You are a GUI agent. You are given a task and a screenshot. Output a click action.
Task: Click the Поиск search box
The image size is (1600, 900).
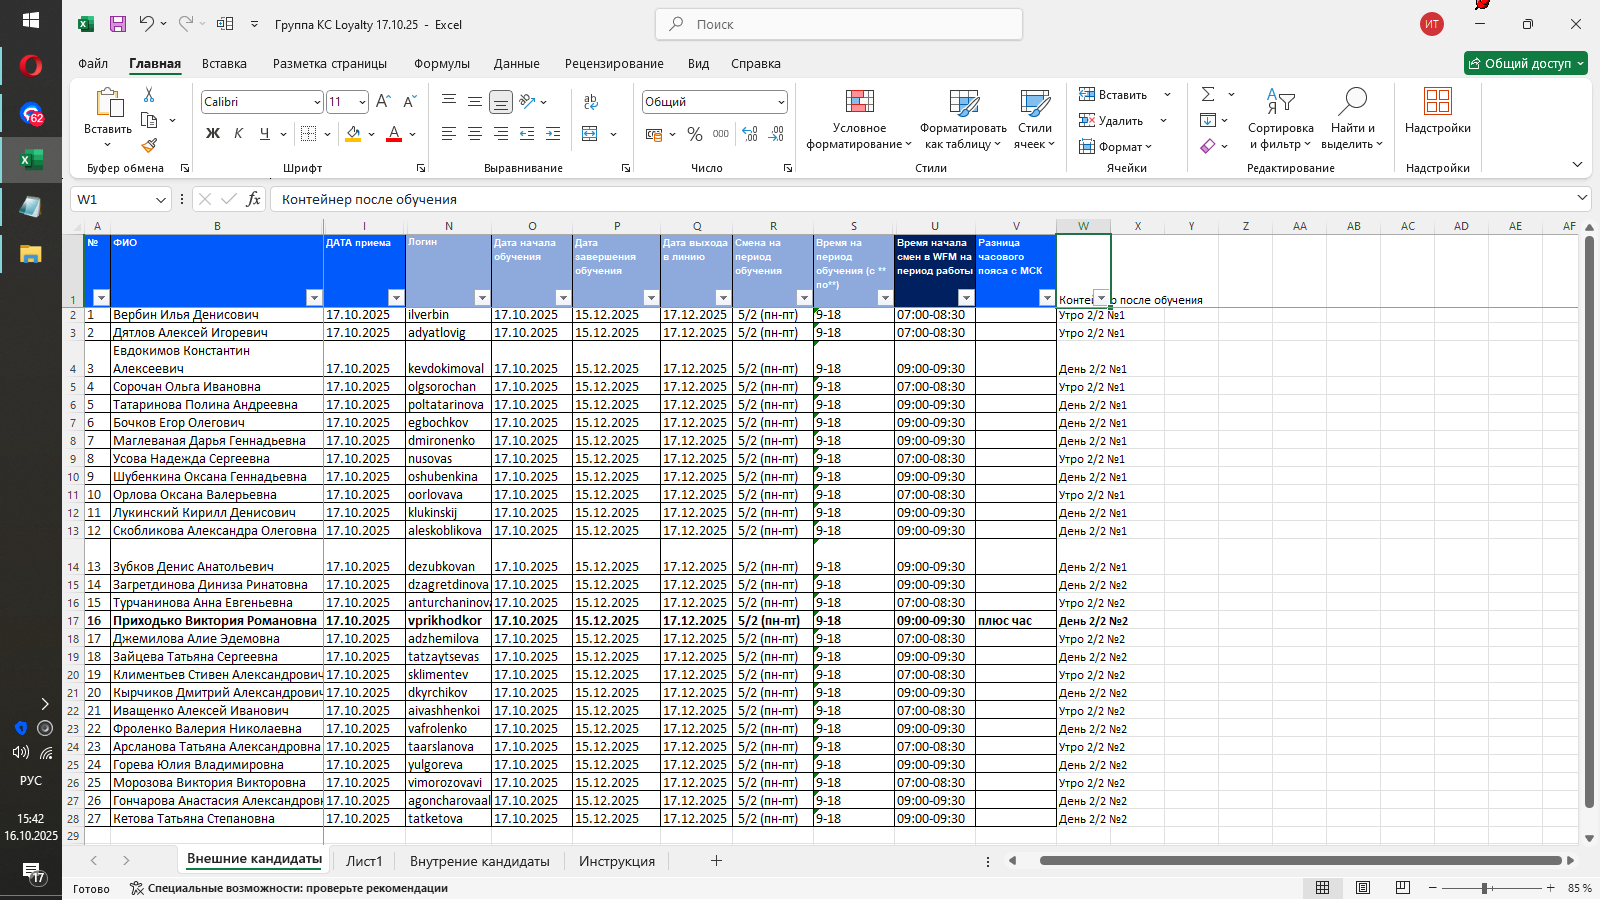pos(839,24)
